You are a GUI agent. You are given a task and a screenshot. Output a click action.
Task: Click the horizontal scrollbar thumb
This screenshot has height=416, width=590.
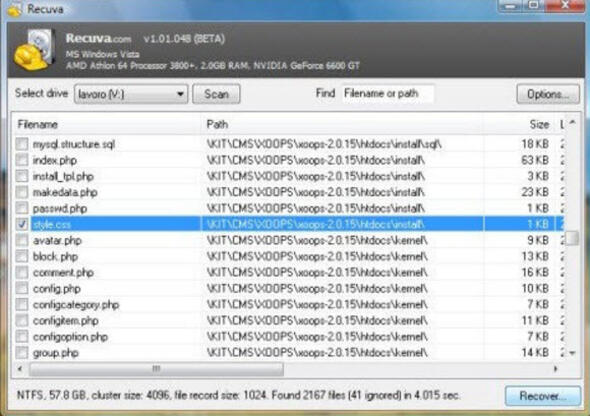tap(156, 369)
